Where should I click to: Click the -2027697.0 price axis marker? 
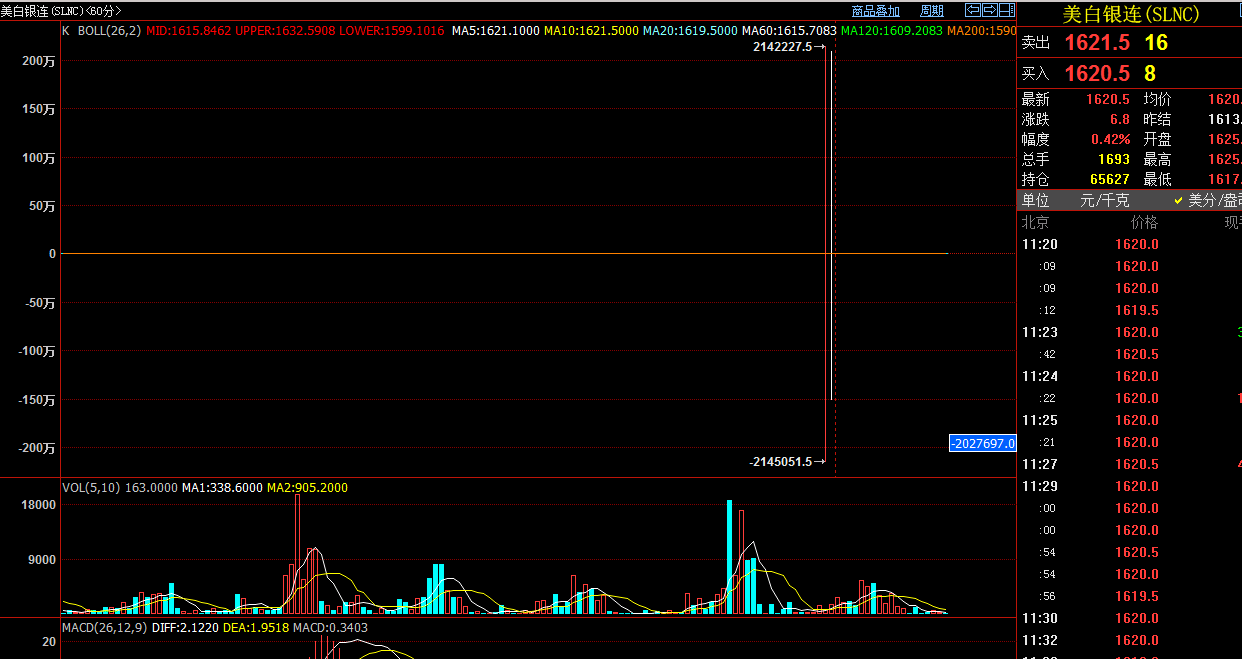point(982,443)
